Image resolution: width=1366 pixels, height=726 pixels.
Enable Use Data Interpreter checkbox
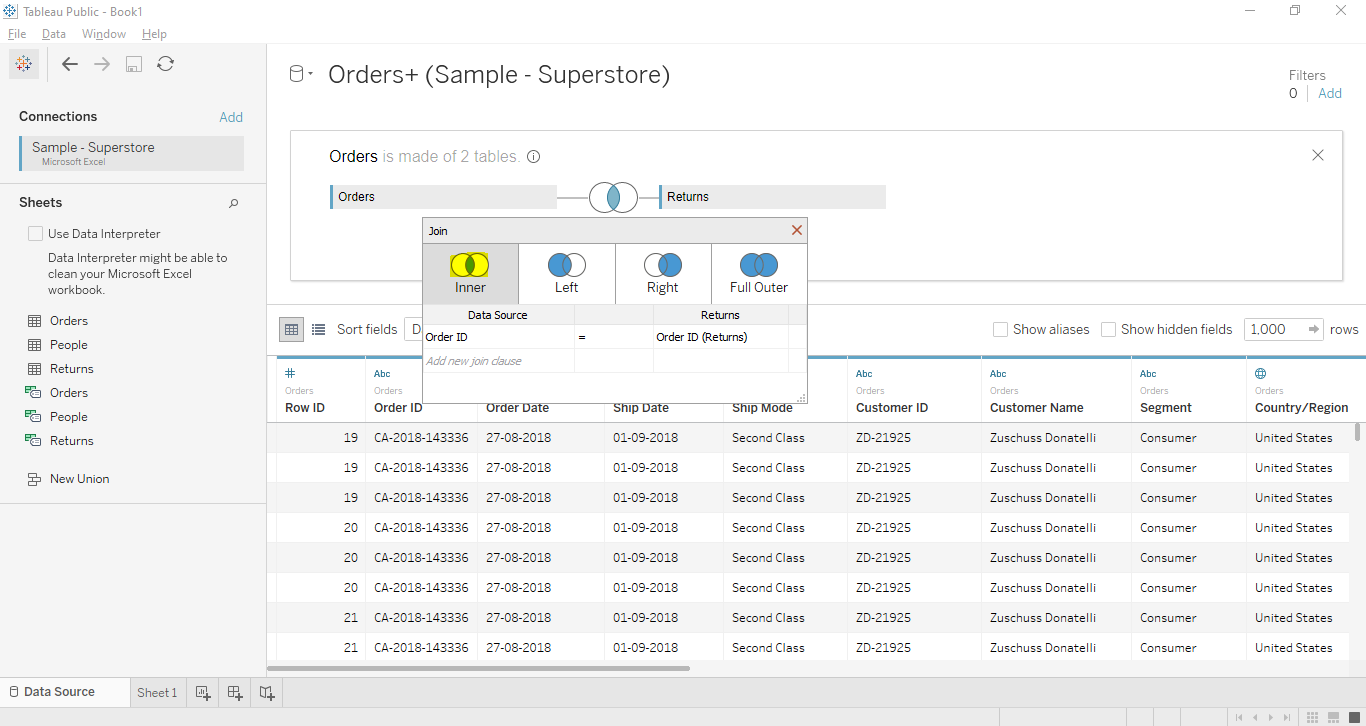(x=36, y=234)
